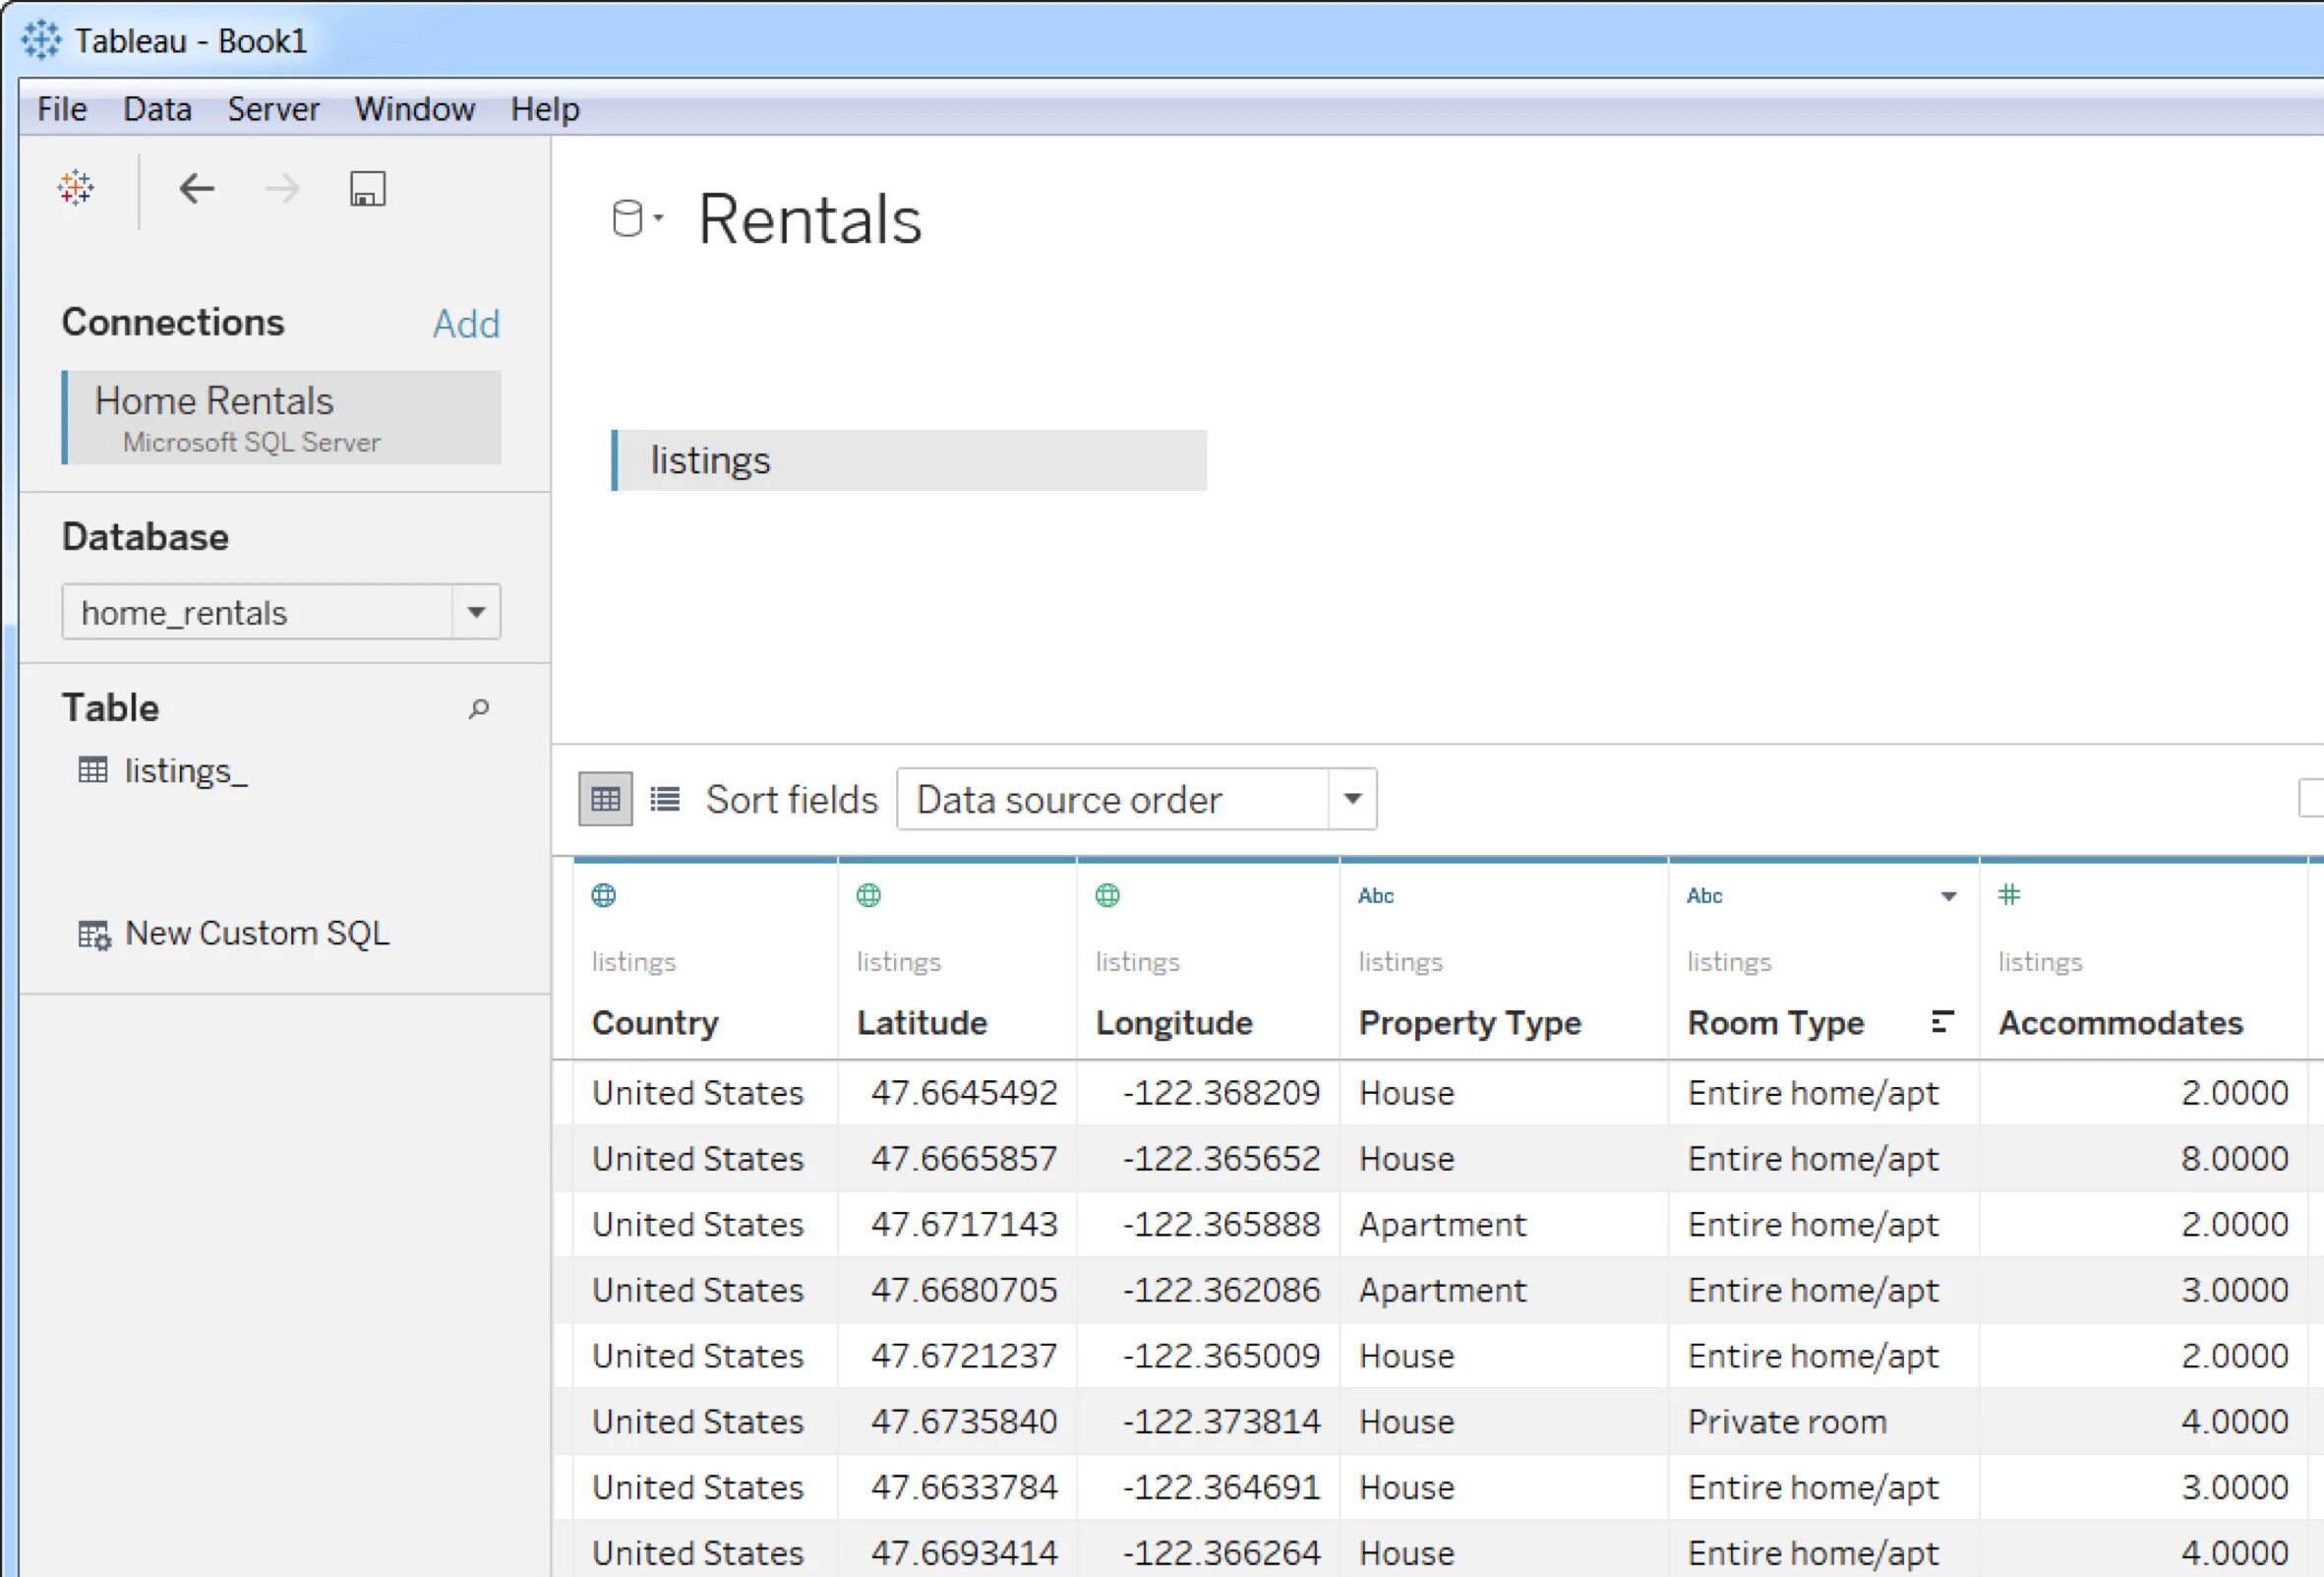Click the Abc data type icon for Property Type
This screenshot has width=2324, height=1577.
pos(1375,896)
